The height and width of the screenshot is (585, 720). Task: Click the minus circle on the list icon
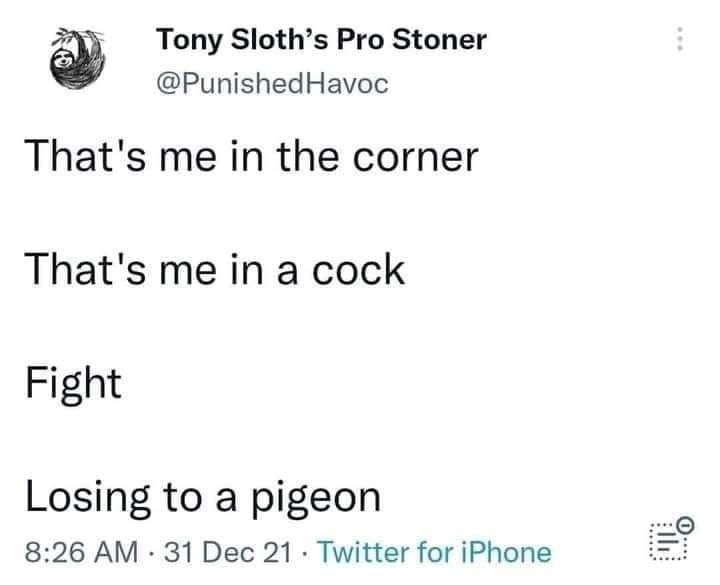point(686,524)
